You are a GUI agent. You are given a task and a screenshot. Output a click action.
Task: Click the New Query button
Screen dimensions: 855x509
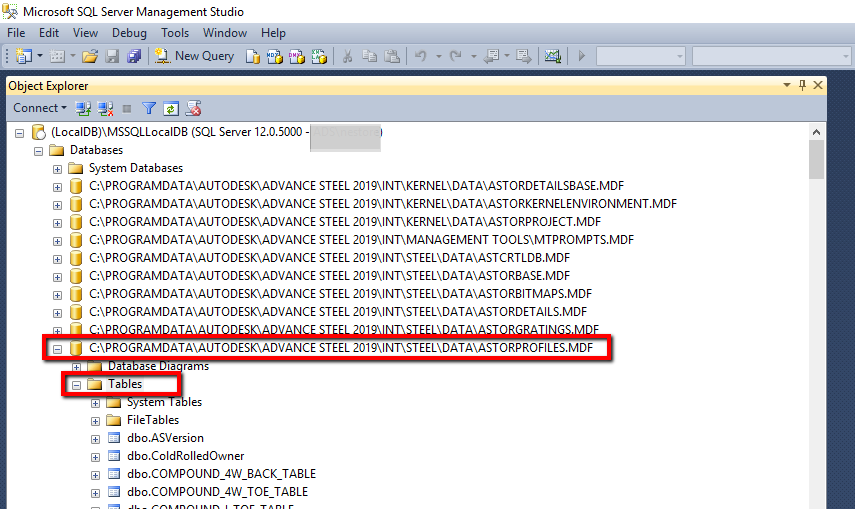click(194, 56)
